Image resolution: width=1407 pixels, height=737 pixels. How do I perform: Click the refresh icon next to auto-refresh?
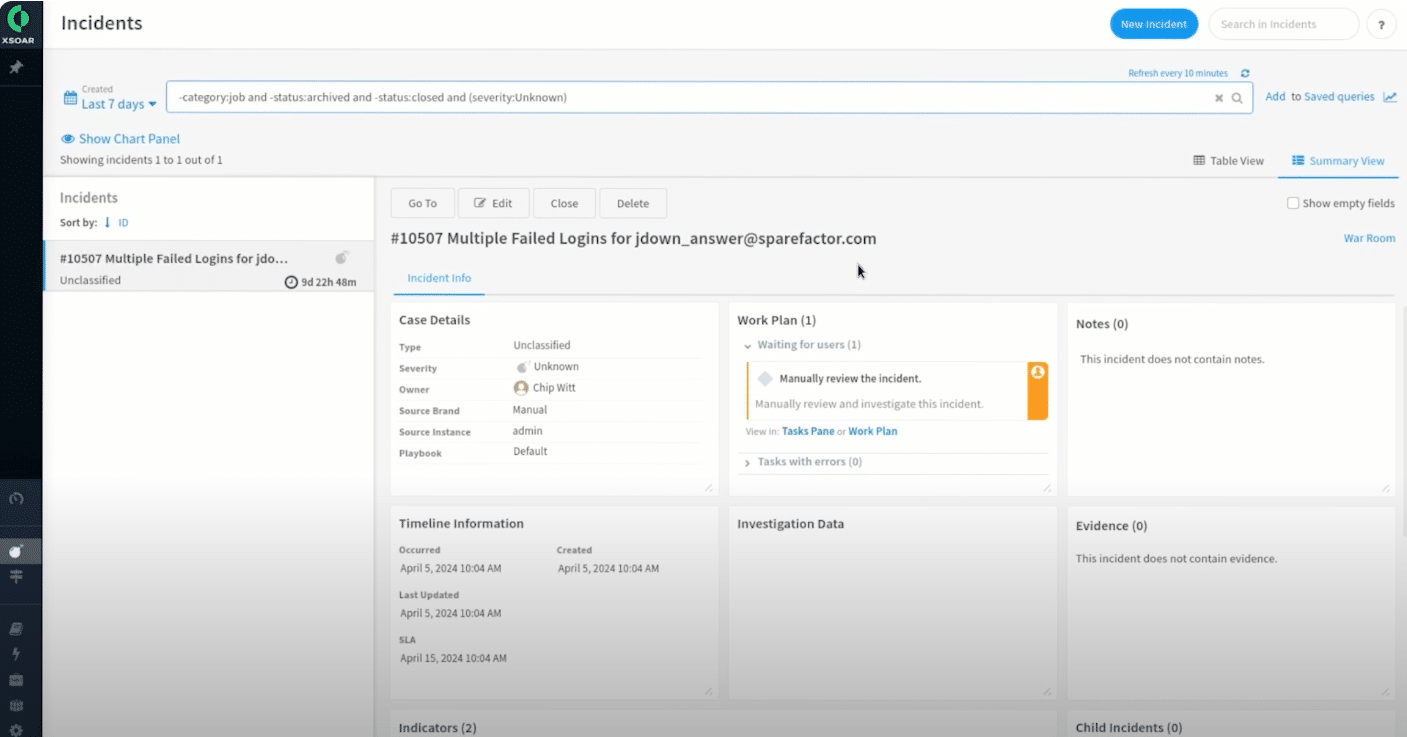(x=1245, y=73)
